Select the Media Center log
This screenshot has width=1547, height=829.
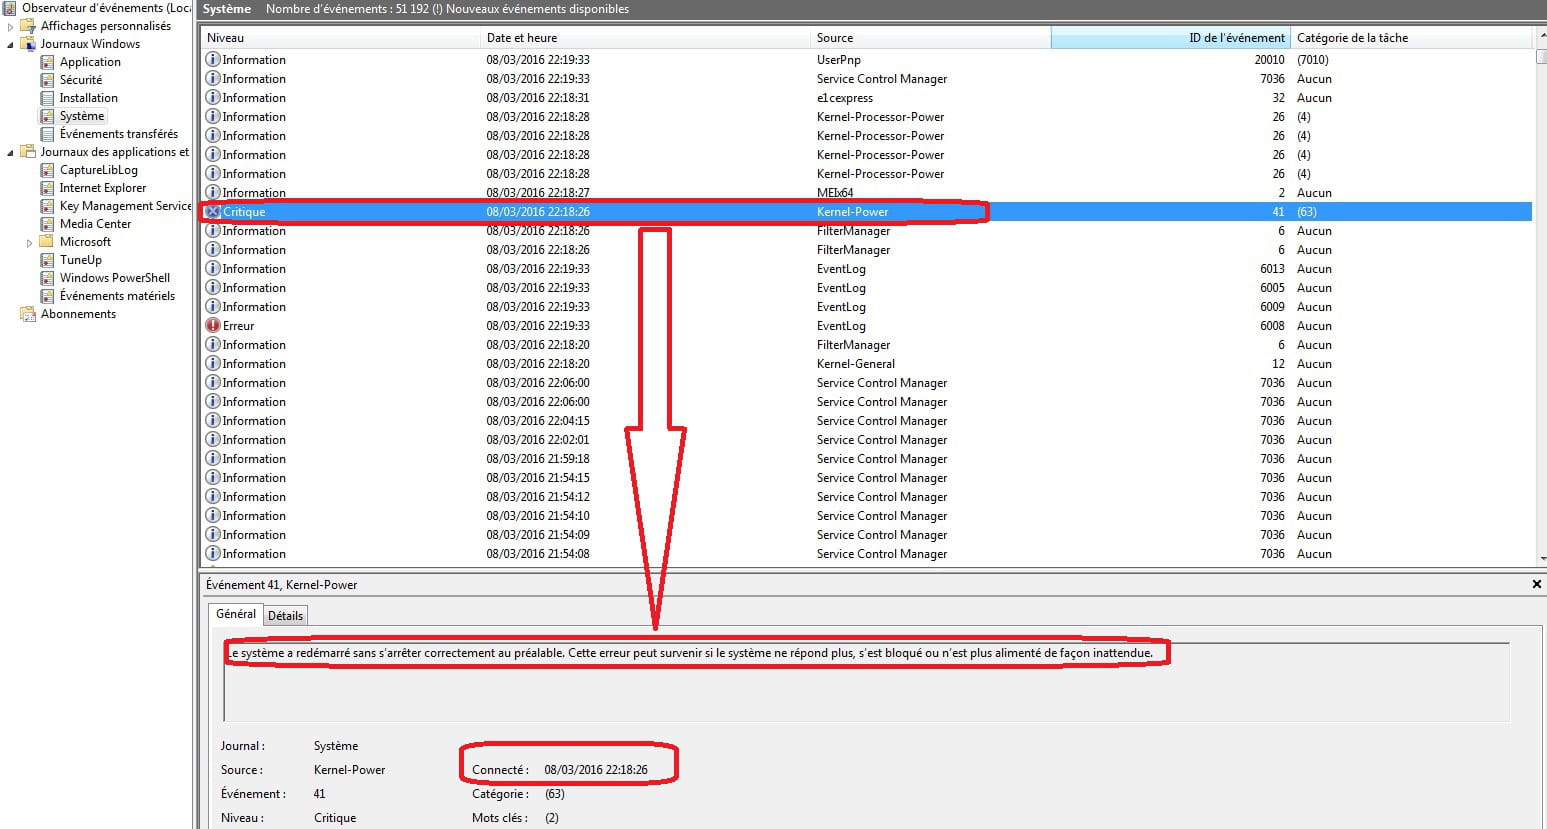[95, 224]
